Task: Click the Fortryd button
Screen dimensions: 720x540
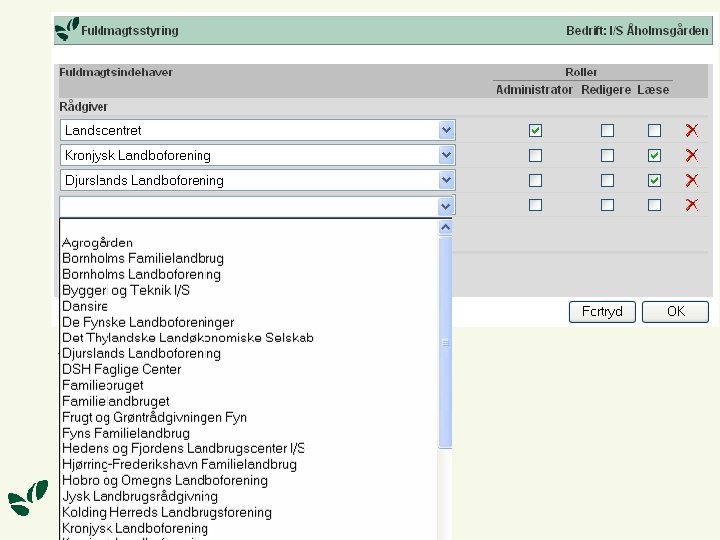Action: pyautogui.click(x=602, y=312)
